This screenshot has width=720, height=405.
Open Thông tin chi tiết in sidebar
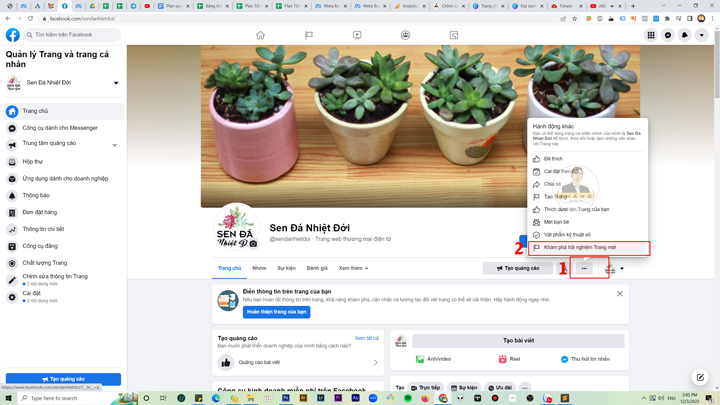coord(63,229)
